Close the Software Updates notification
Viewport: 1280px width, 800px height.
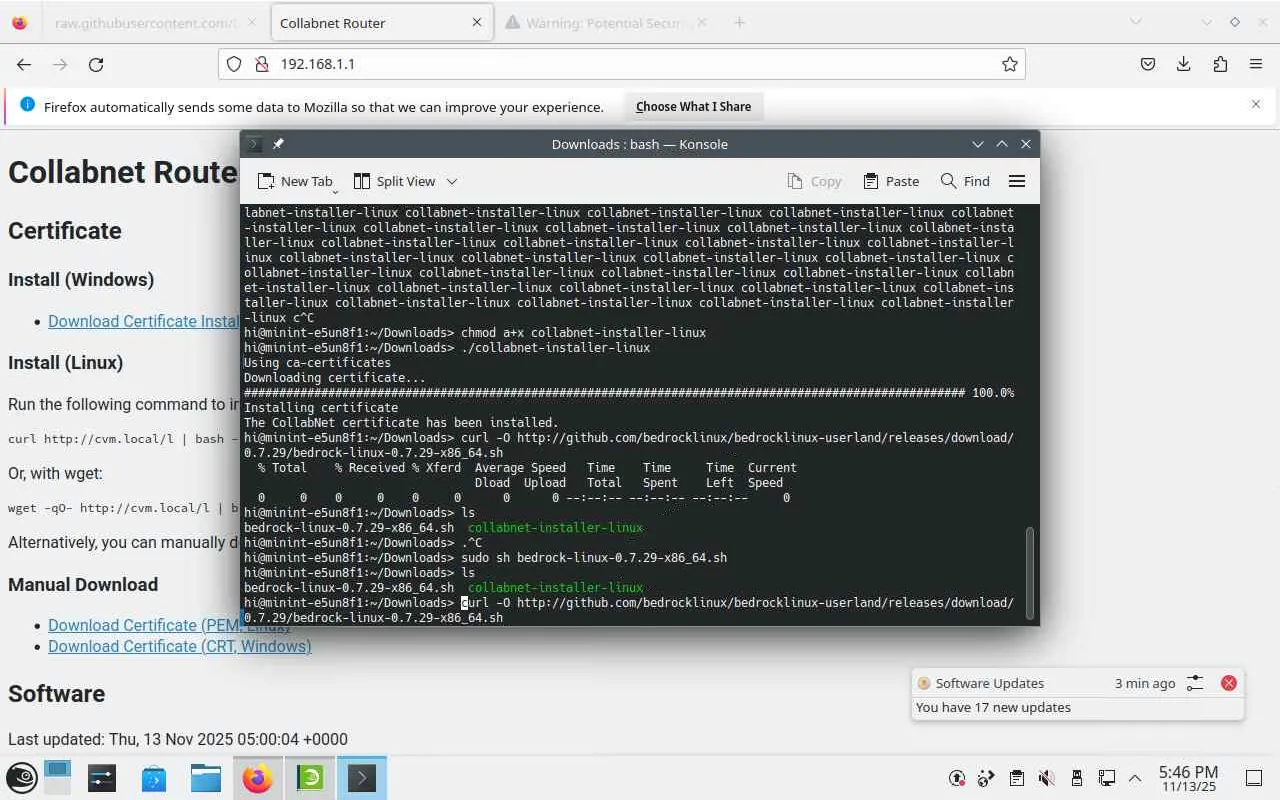tap(1229, 683)
